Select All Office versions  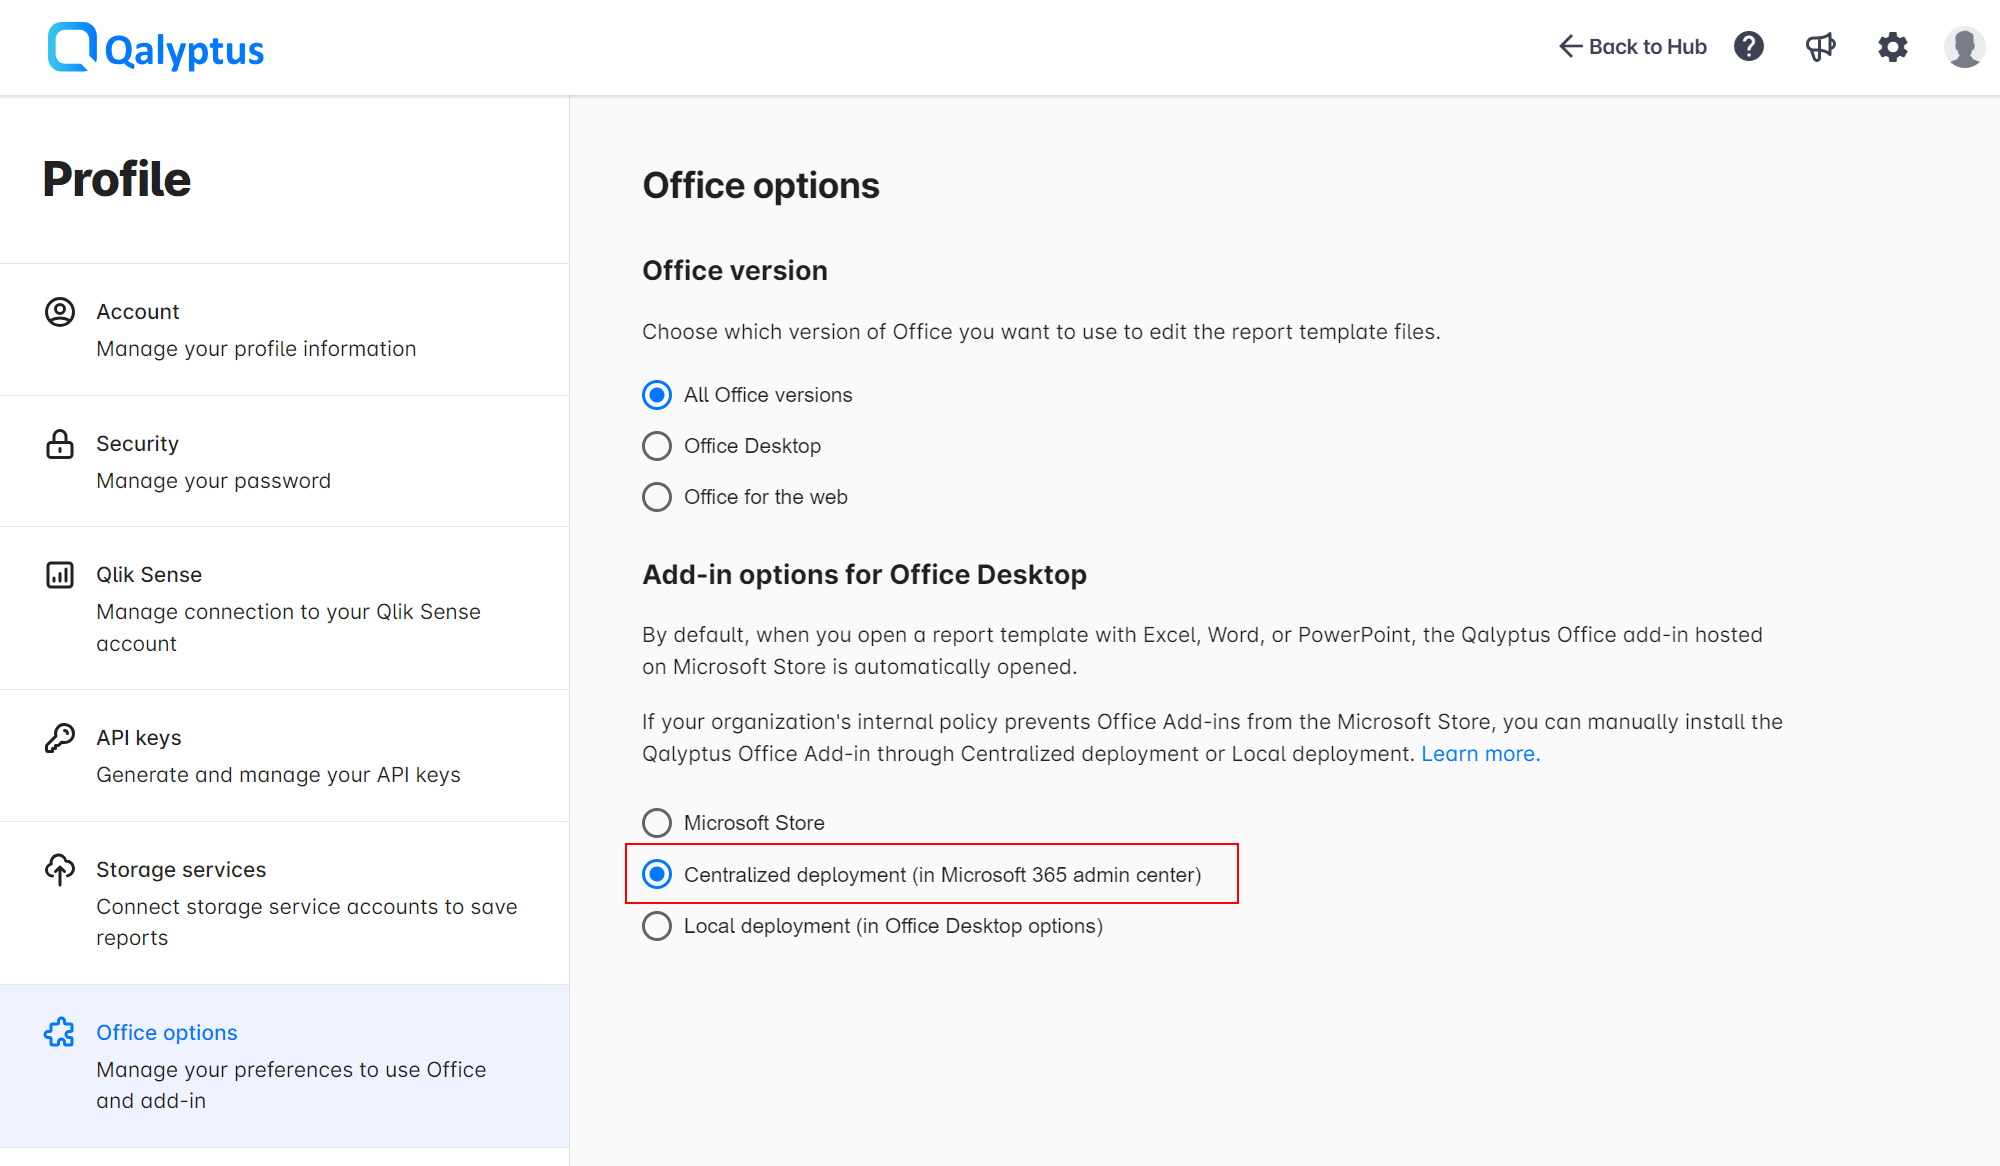coord(656,395)
